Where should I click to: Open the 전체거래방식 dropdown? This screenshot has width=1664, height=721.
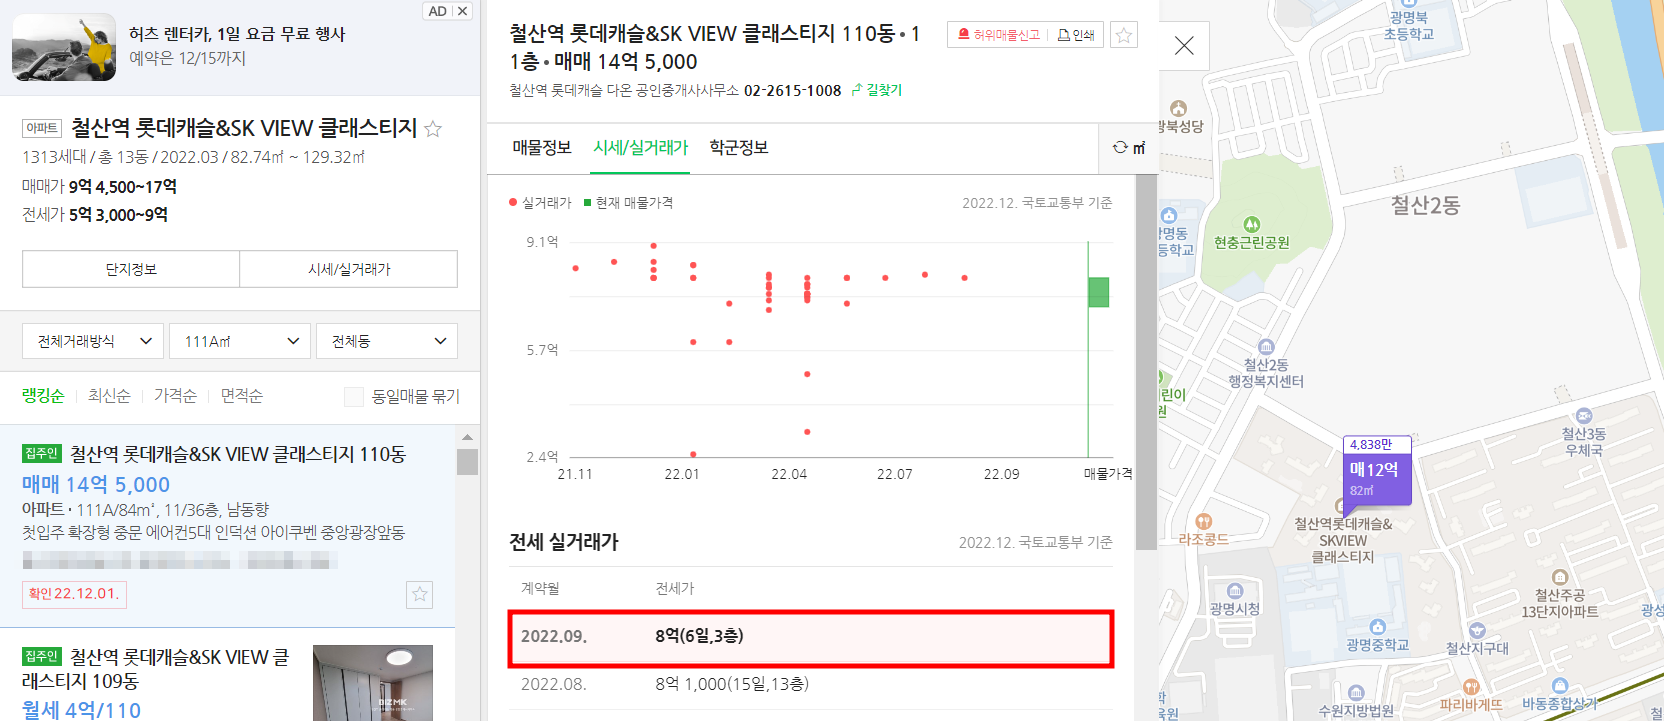(x=93, y=341)
